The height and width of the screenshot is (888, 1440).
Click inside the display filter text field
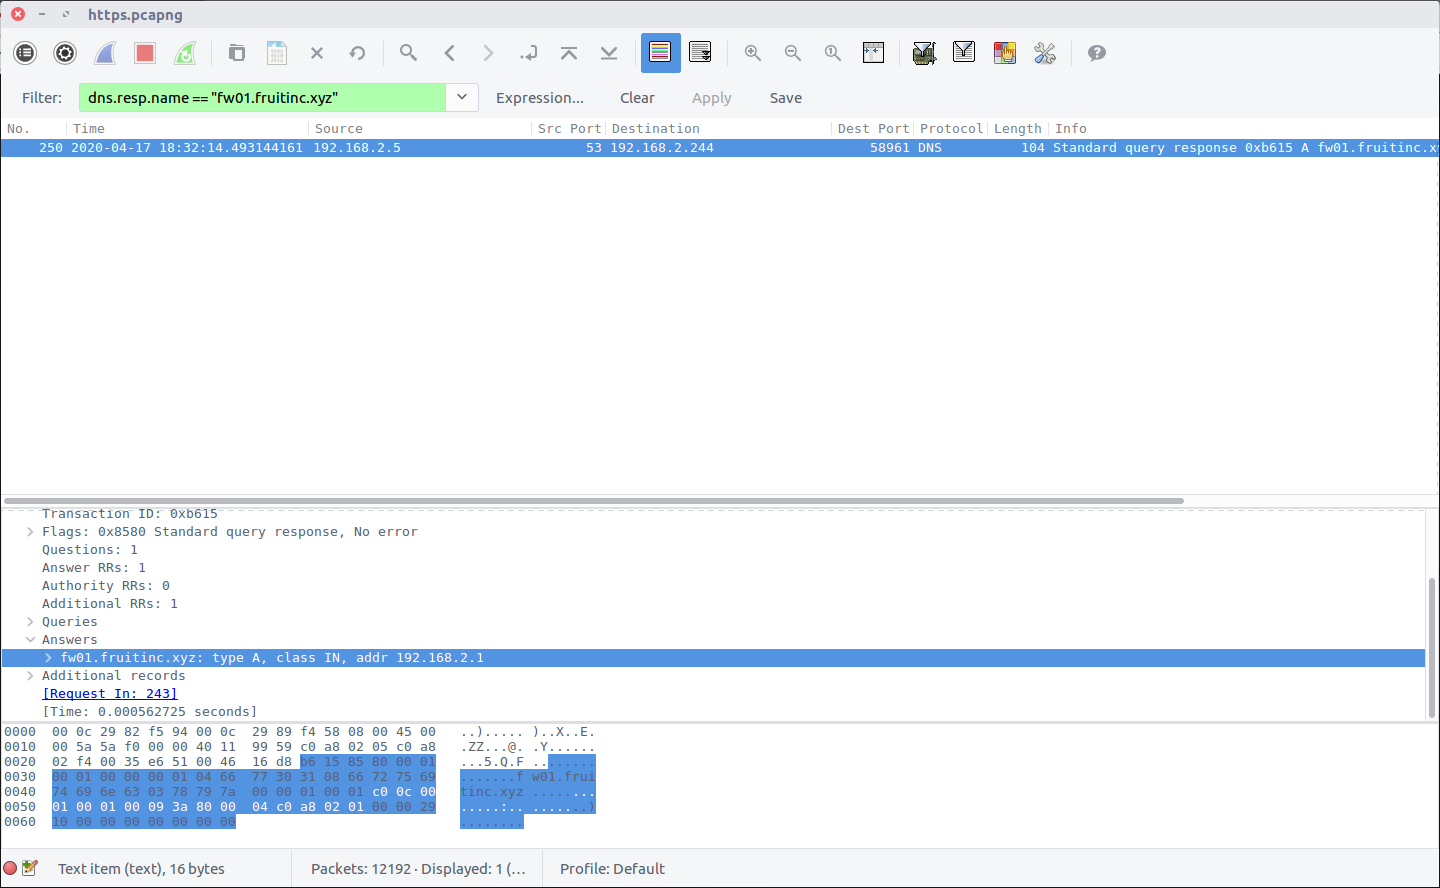coord(260,97)
